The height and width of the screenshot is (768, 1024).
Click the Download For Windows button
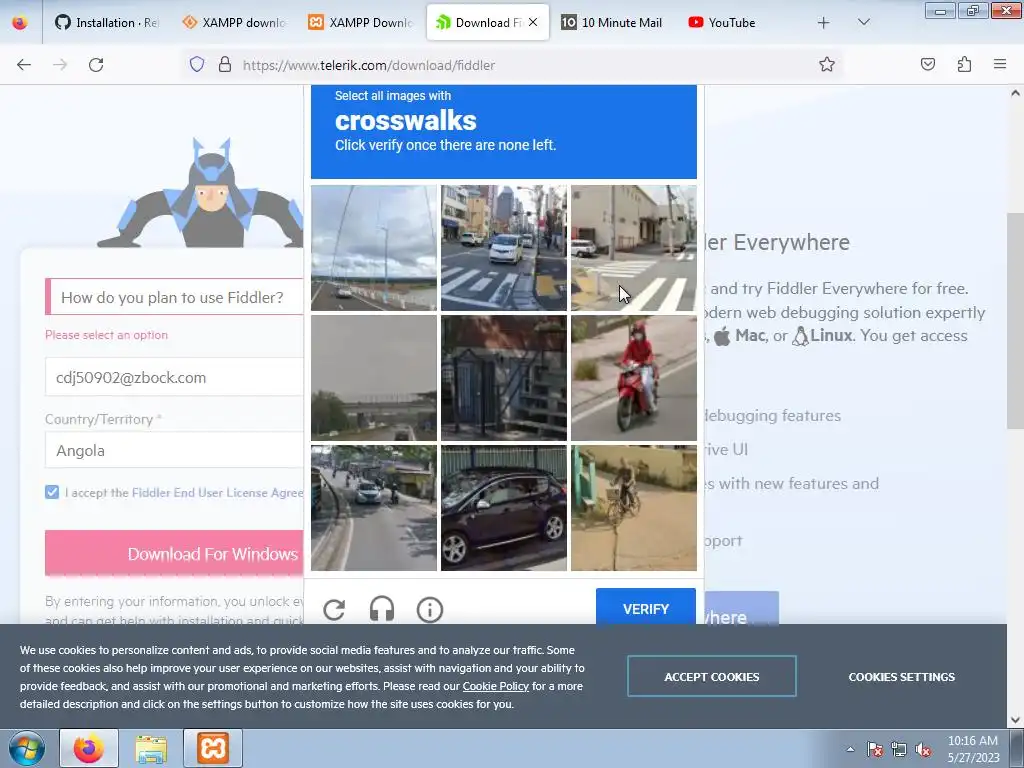pyautogui.click(x=174, y=554)
